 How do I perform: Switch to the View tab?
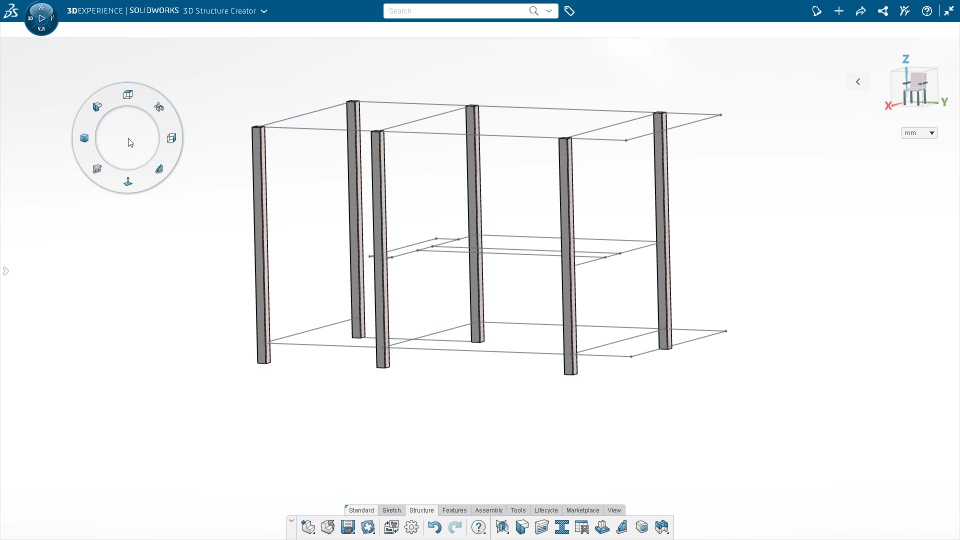[x=614, y=510]
